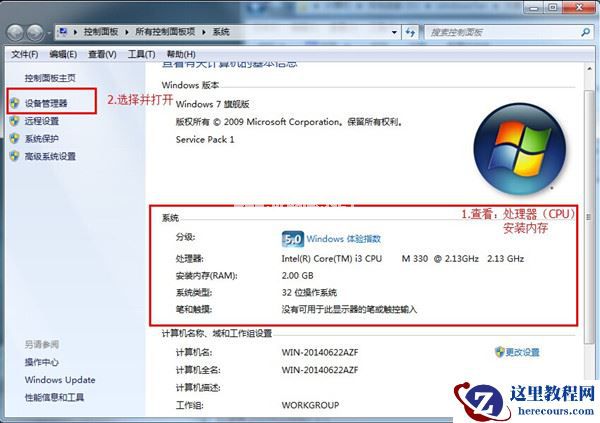Screen dimensions: 600x423
Task: Click the Windows 体验指数 link
Action: pos(343,239)
